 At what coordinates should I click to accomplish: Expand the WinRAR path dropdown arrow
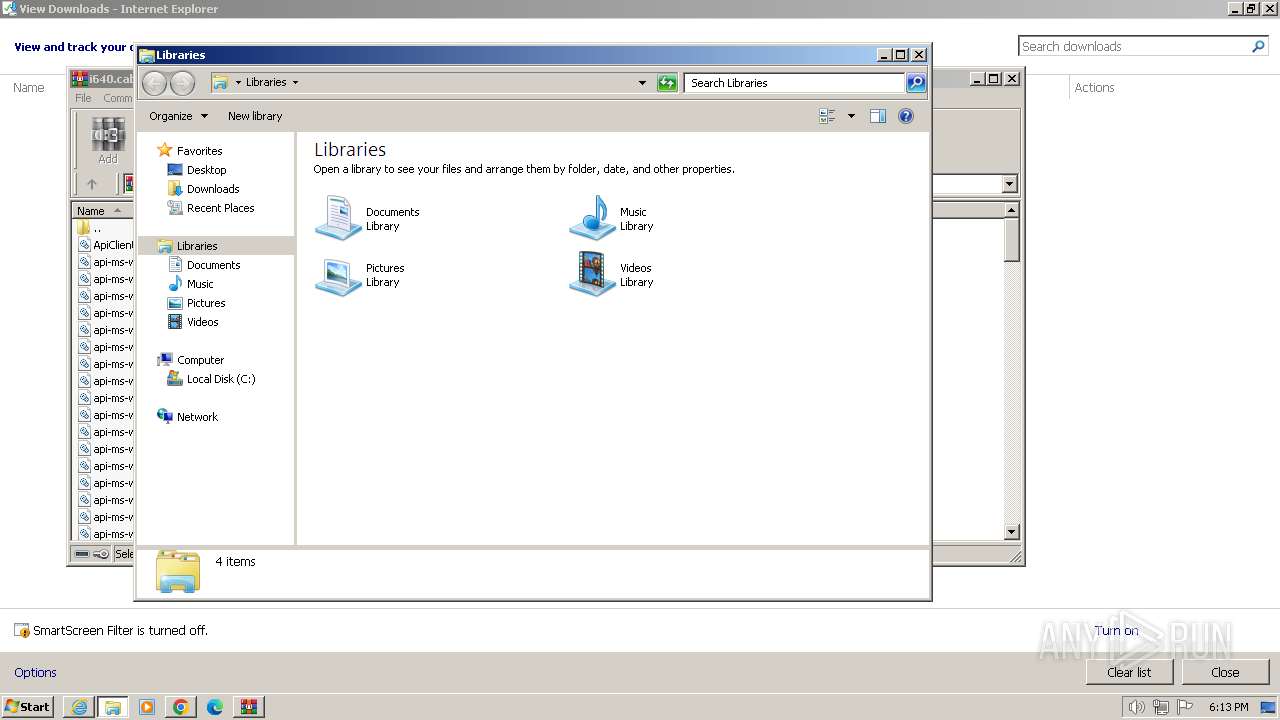tap(1009, 184)
